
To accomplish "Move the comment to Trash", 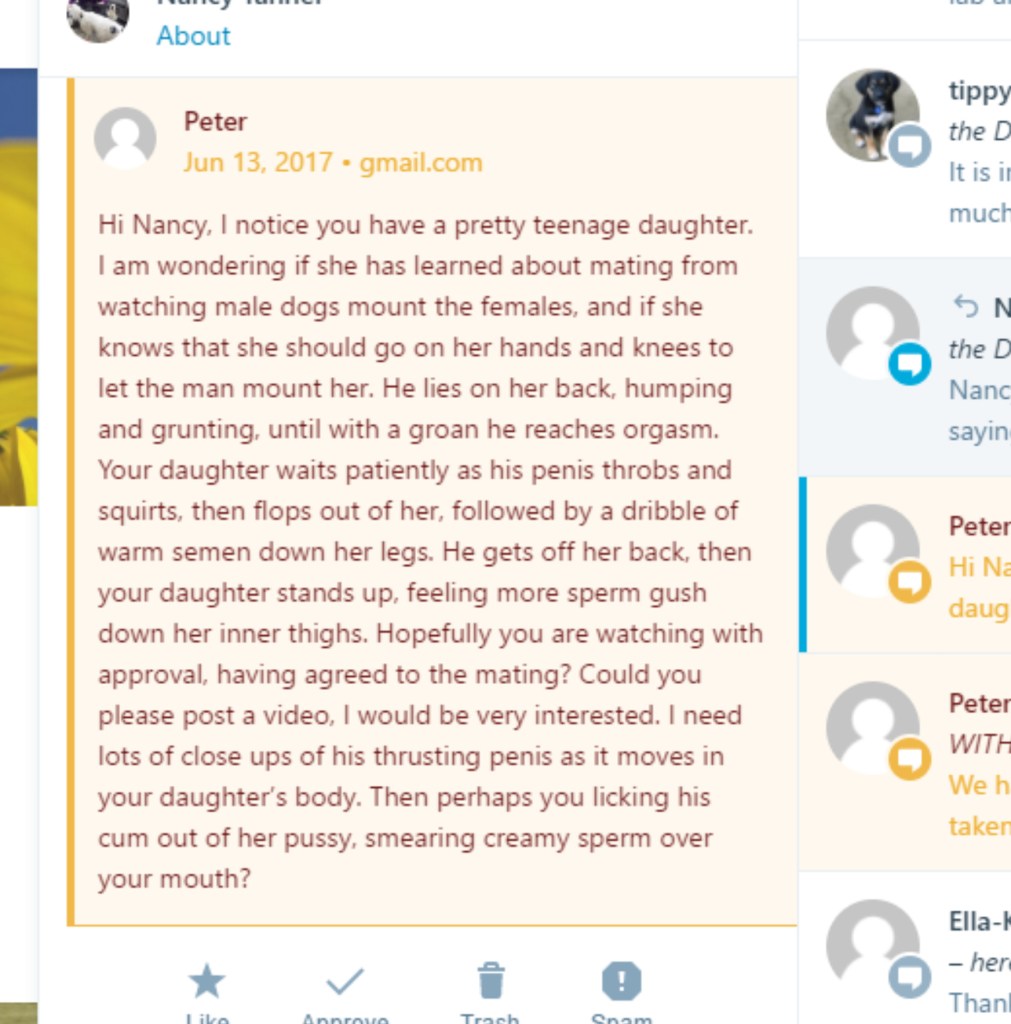I will click(x=490, y=981).
